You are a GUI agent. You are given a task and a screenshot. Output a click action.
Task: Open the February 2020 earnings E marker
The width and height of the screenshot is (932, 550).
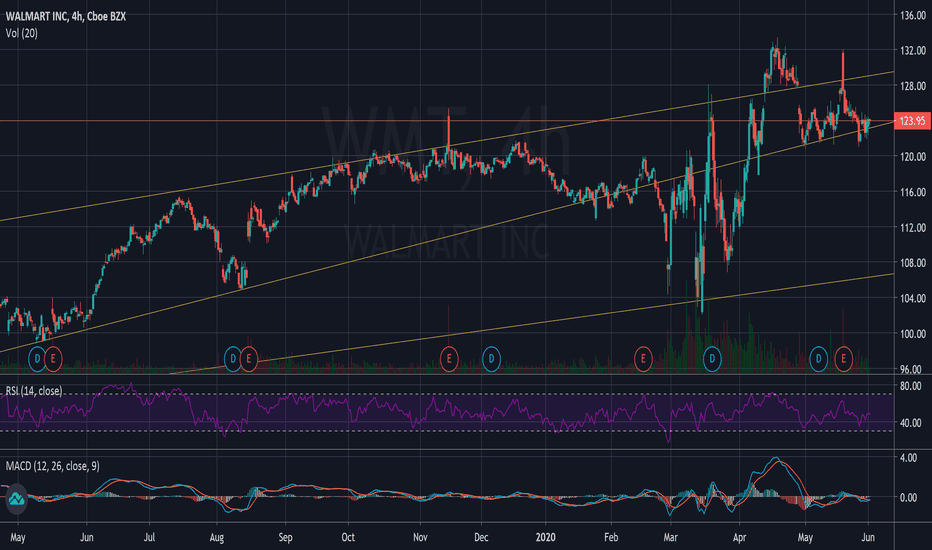point(643,359)
